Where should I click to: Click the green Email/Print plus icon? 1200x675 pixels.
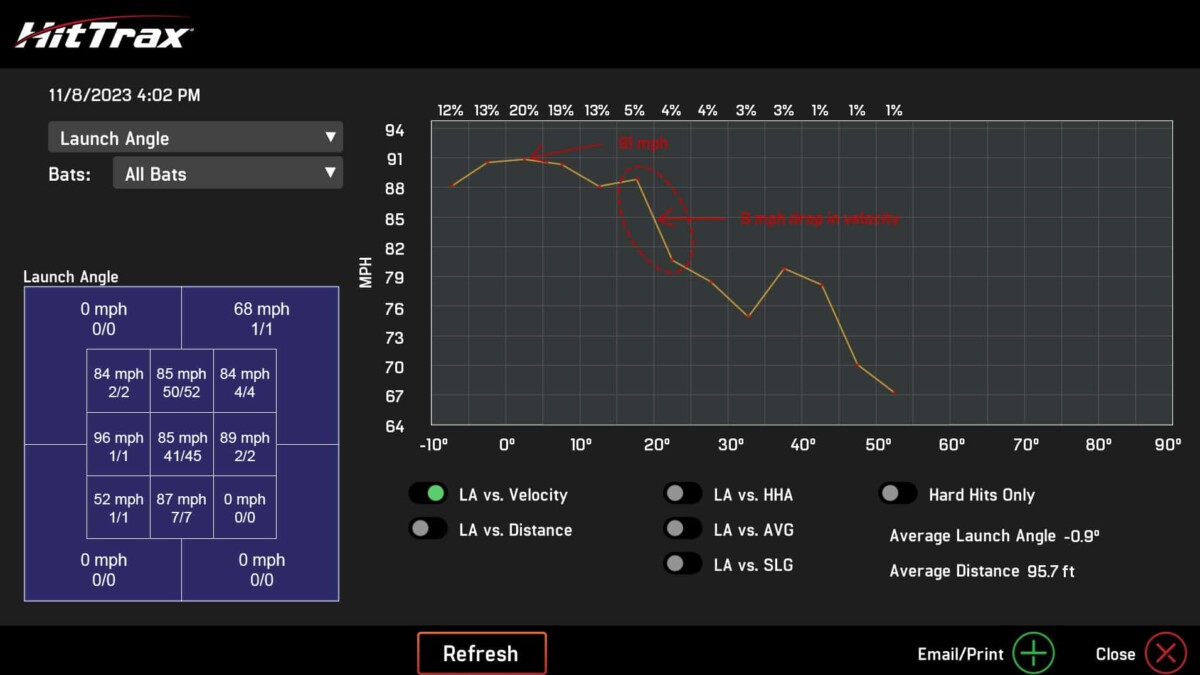tap(1033, 653)
